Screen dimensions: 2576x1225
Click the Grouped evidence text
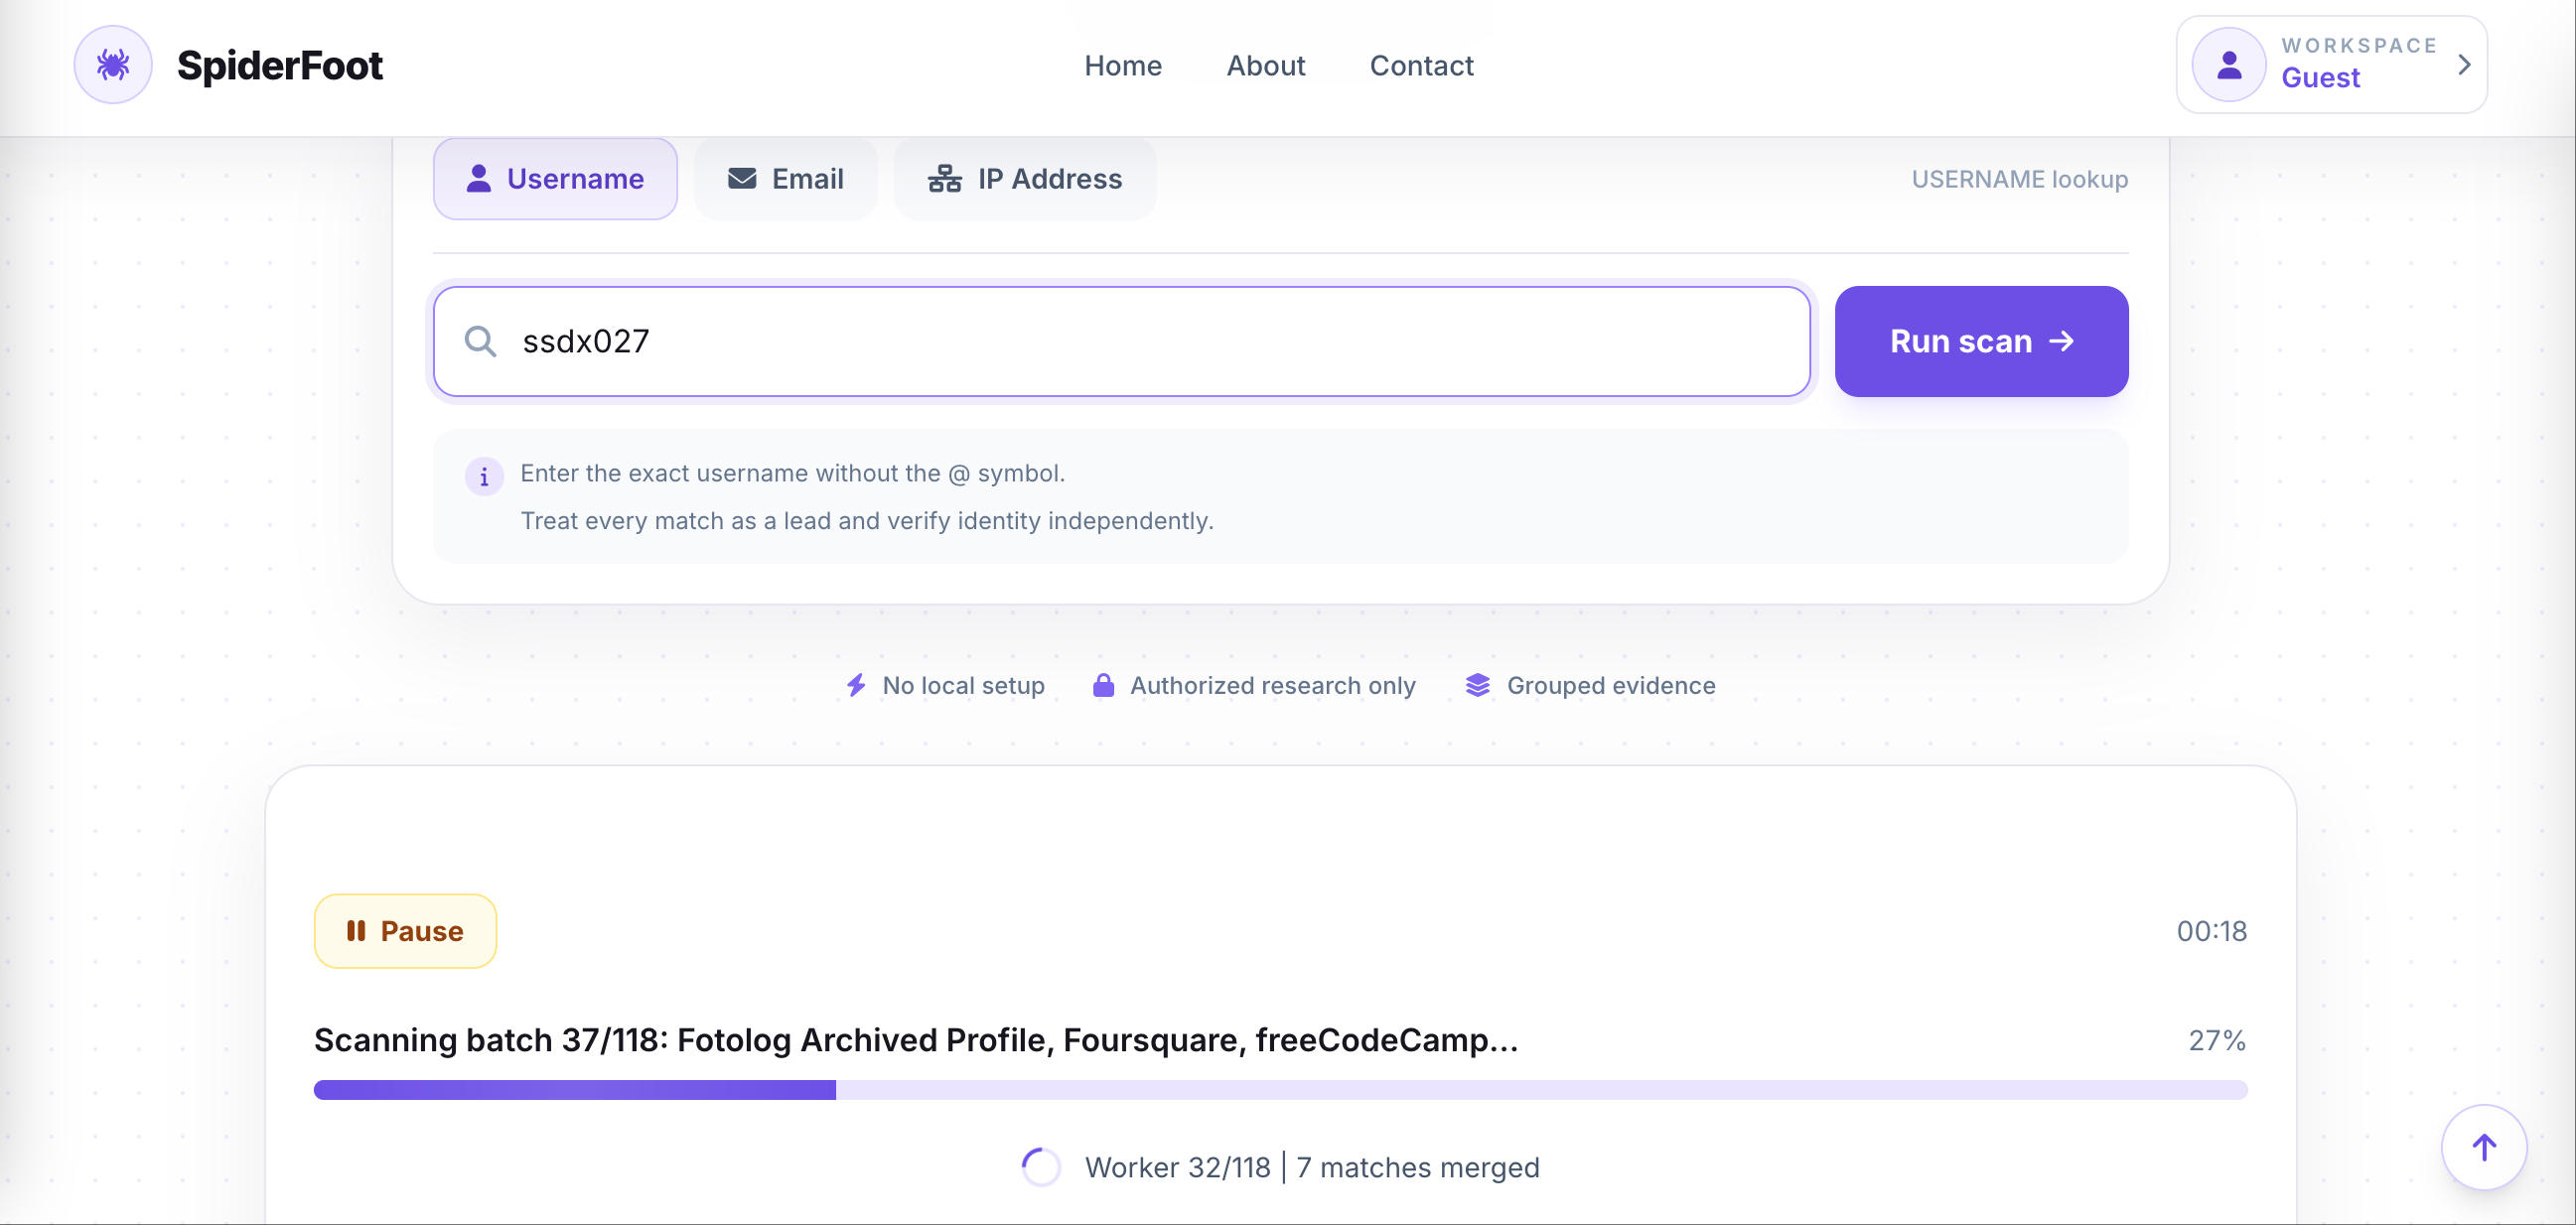pos(1611,685)
